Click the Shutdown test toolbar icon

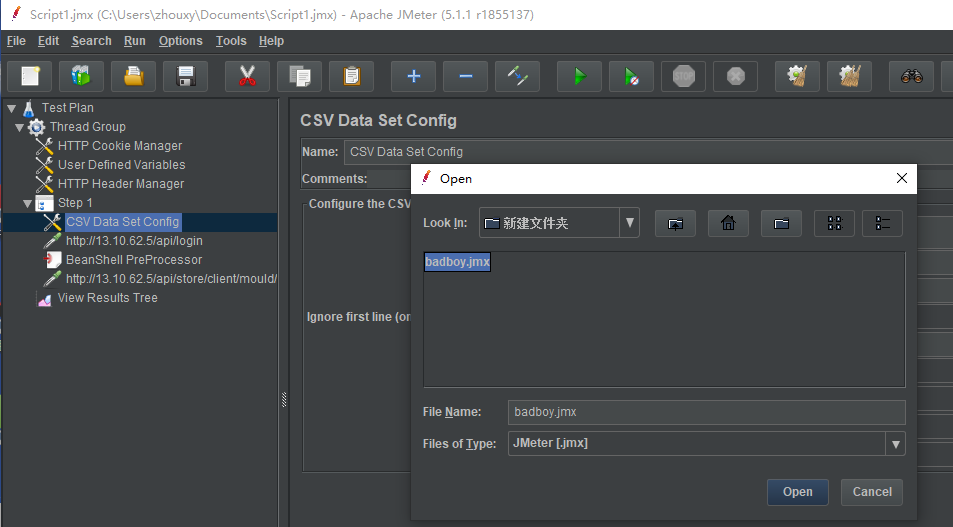click(x=735, y=77)
